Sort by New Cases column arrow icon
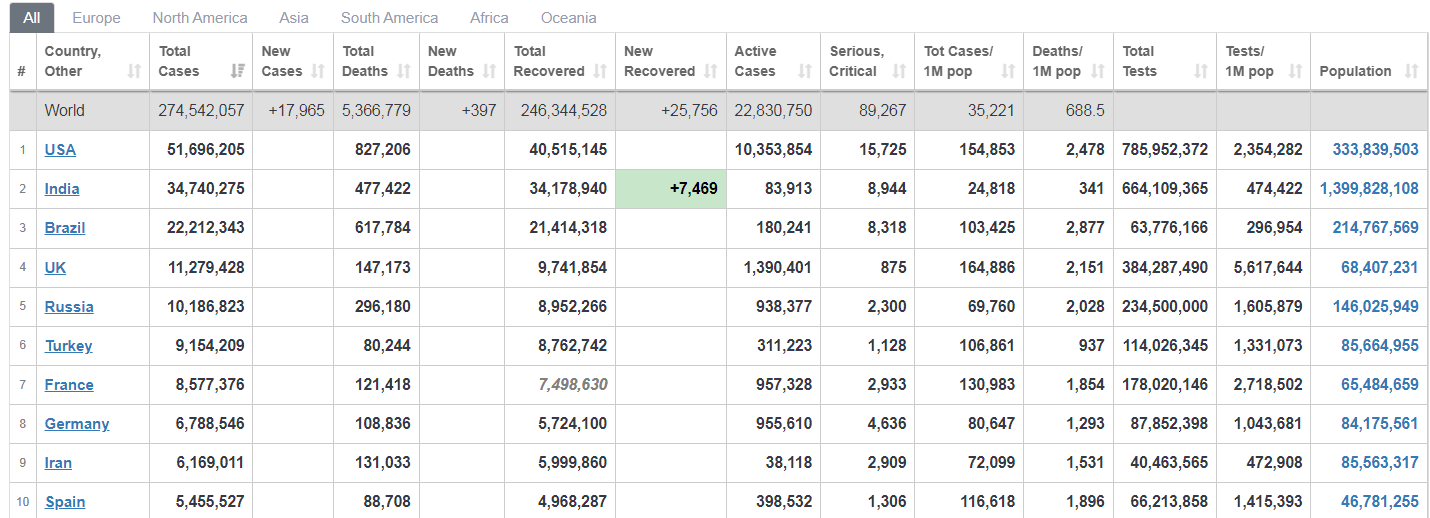The image size is (1430, 518). tap(318, 71)
